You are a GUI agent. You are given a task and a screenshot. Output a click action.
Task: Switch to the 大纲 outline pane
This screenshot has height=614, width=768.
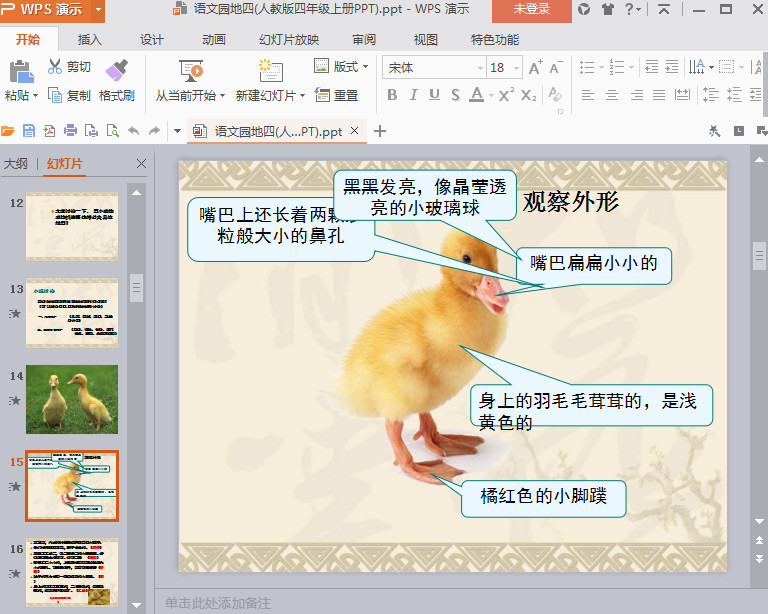click(16, 164)
